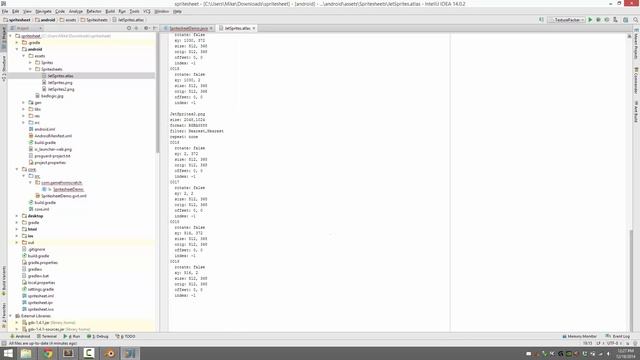Open the Navigate menu
This screenshot has height=360, width=640.
click(43, 11)
